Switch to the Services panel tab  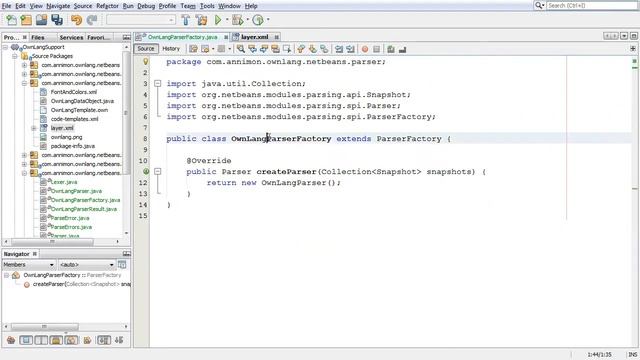click(x=71, y=37)
